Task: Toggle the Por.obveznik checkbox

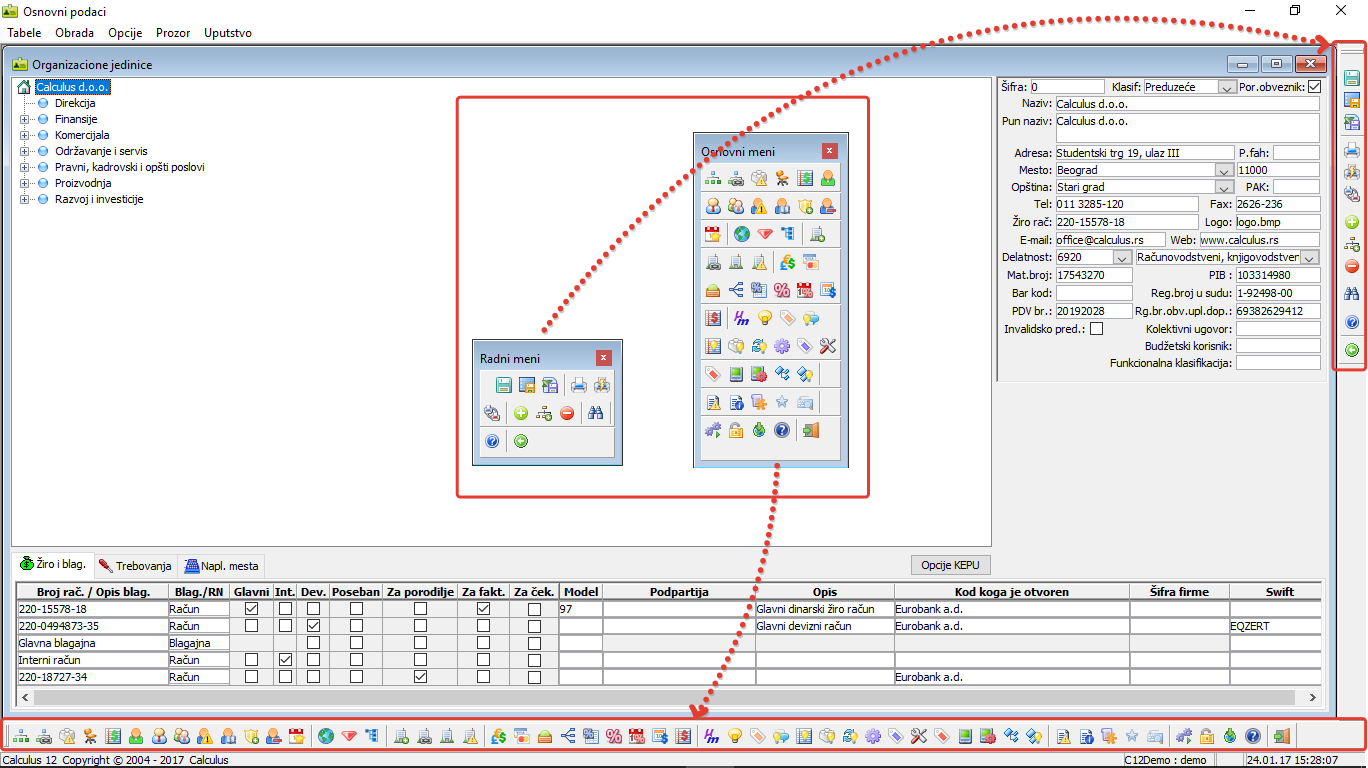Action: coord(1314,87)
